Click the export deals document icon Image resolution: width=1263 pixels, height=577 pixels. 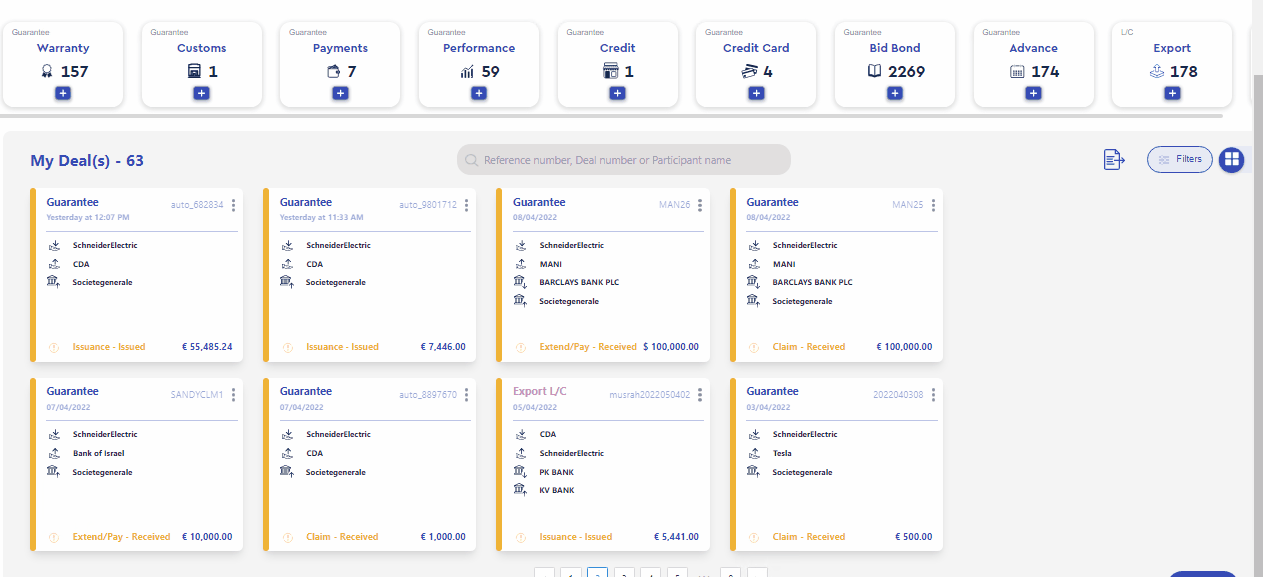pos(1114,160)
